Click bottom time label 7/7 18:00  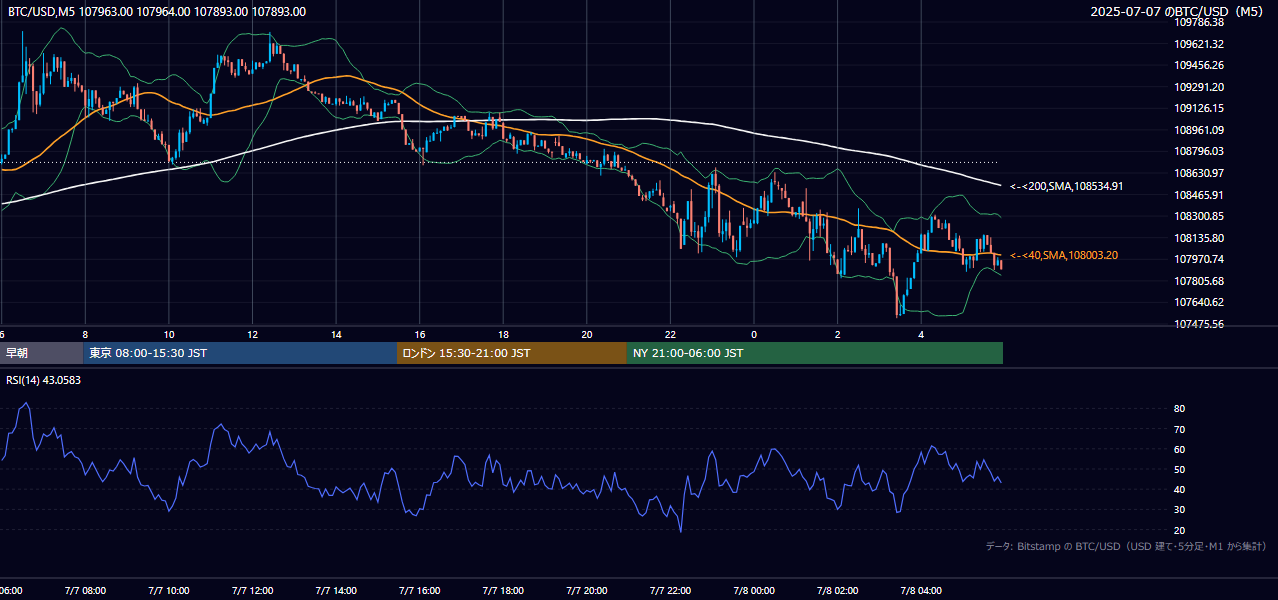pyautogui.click(x=504, y=591)
